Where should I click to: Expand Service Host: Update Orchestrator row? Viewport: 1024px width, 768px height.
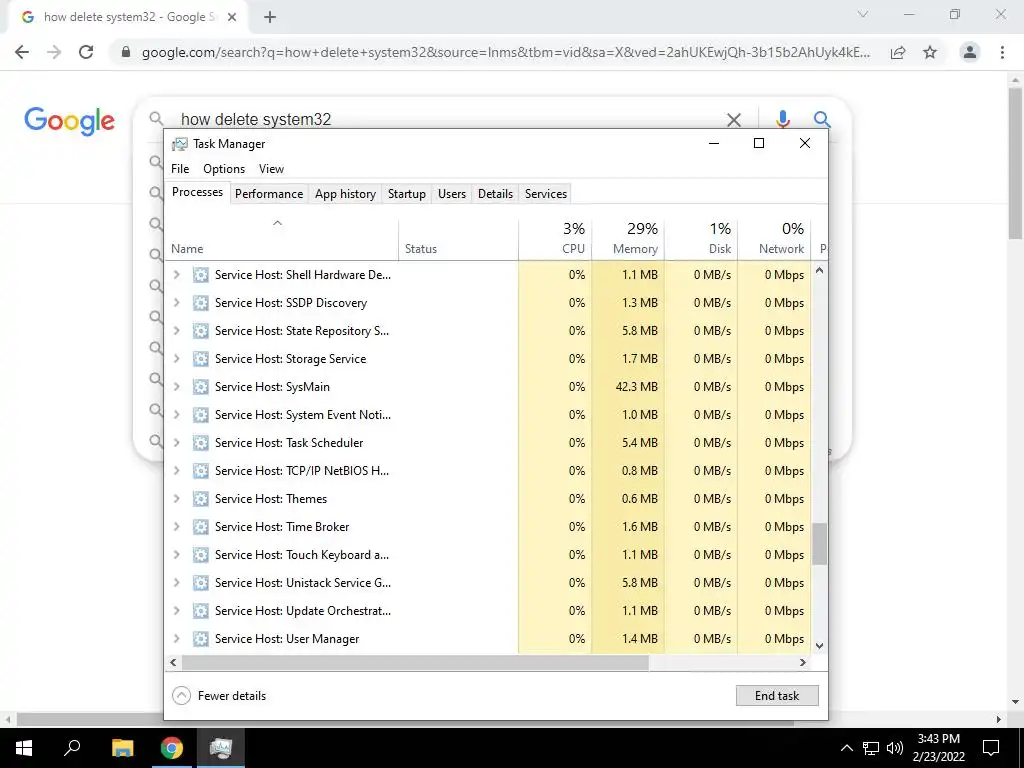point(176,611)
